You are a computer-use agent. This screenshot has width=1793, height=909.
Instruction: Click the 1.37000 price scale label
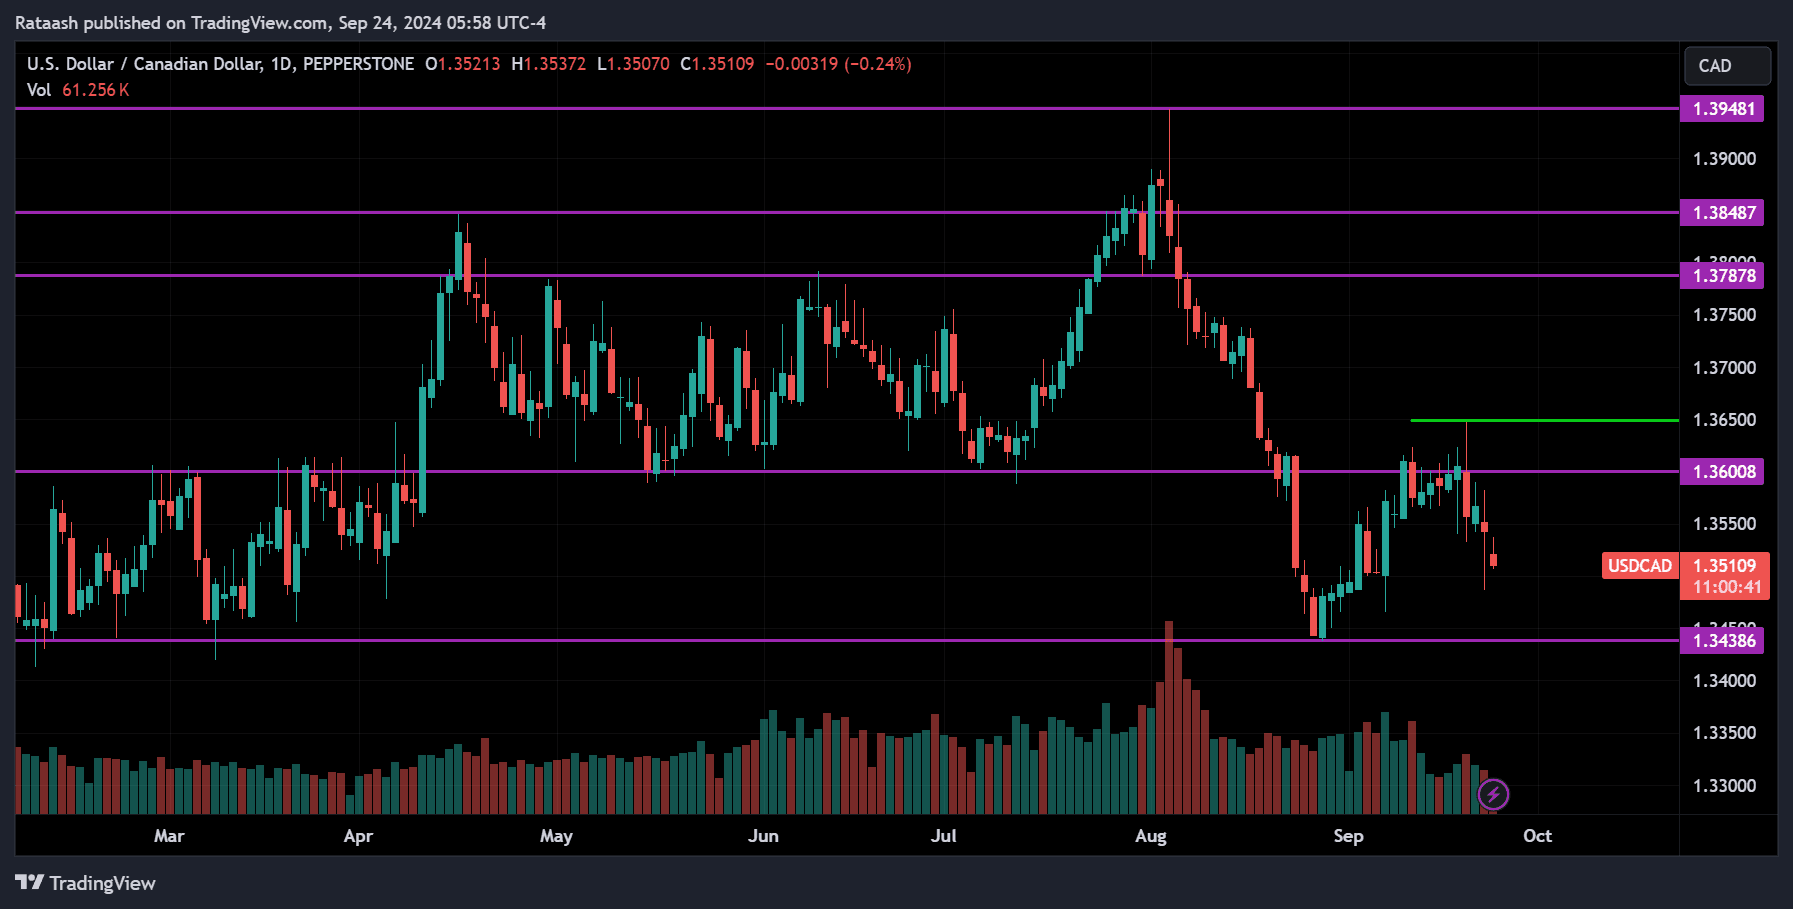coord(1724,368)
